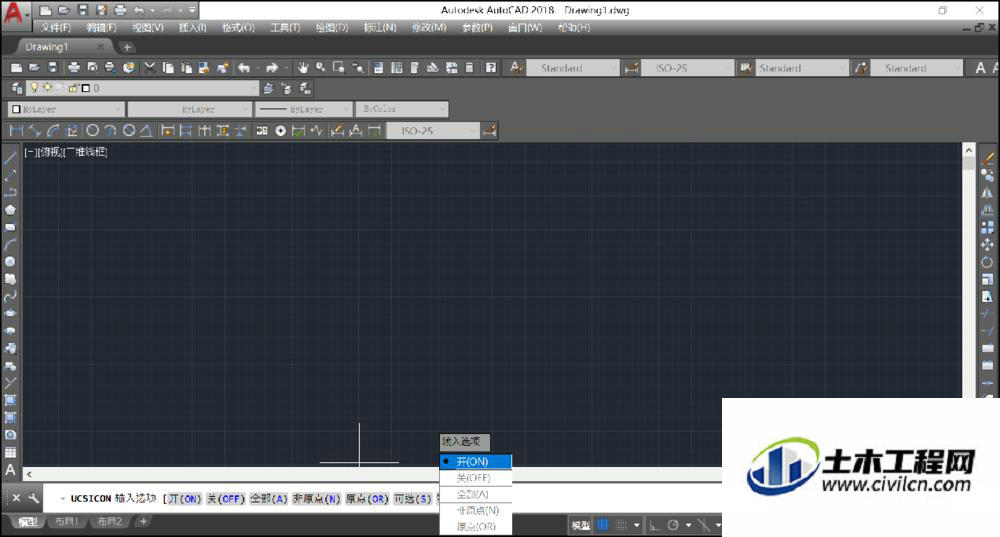This screenshot has width=1000, height=537.
Task: Click 全部(A) option in command line
Action: [268, 499]
